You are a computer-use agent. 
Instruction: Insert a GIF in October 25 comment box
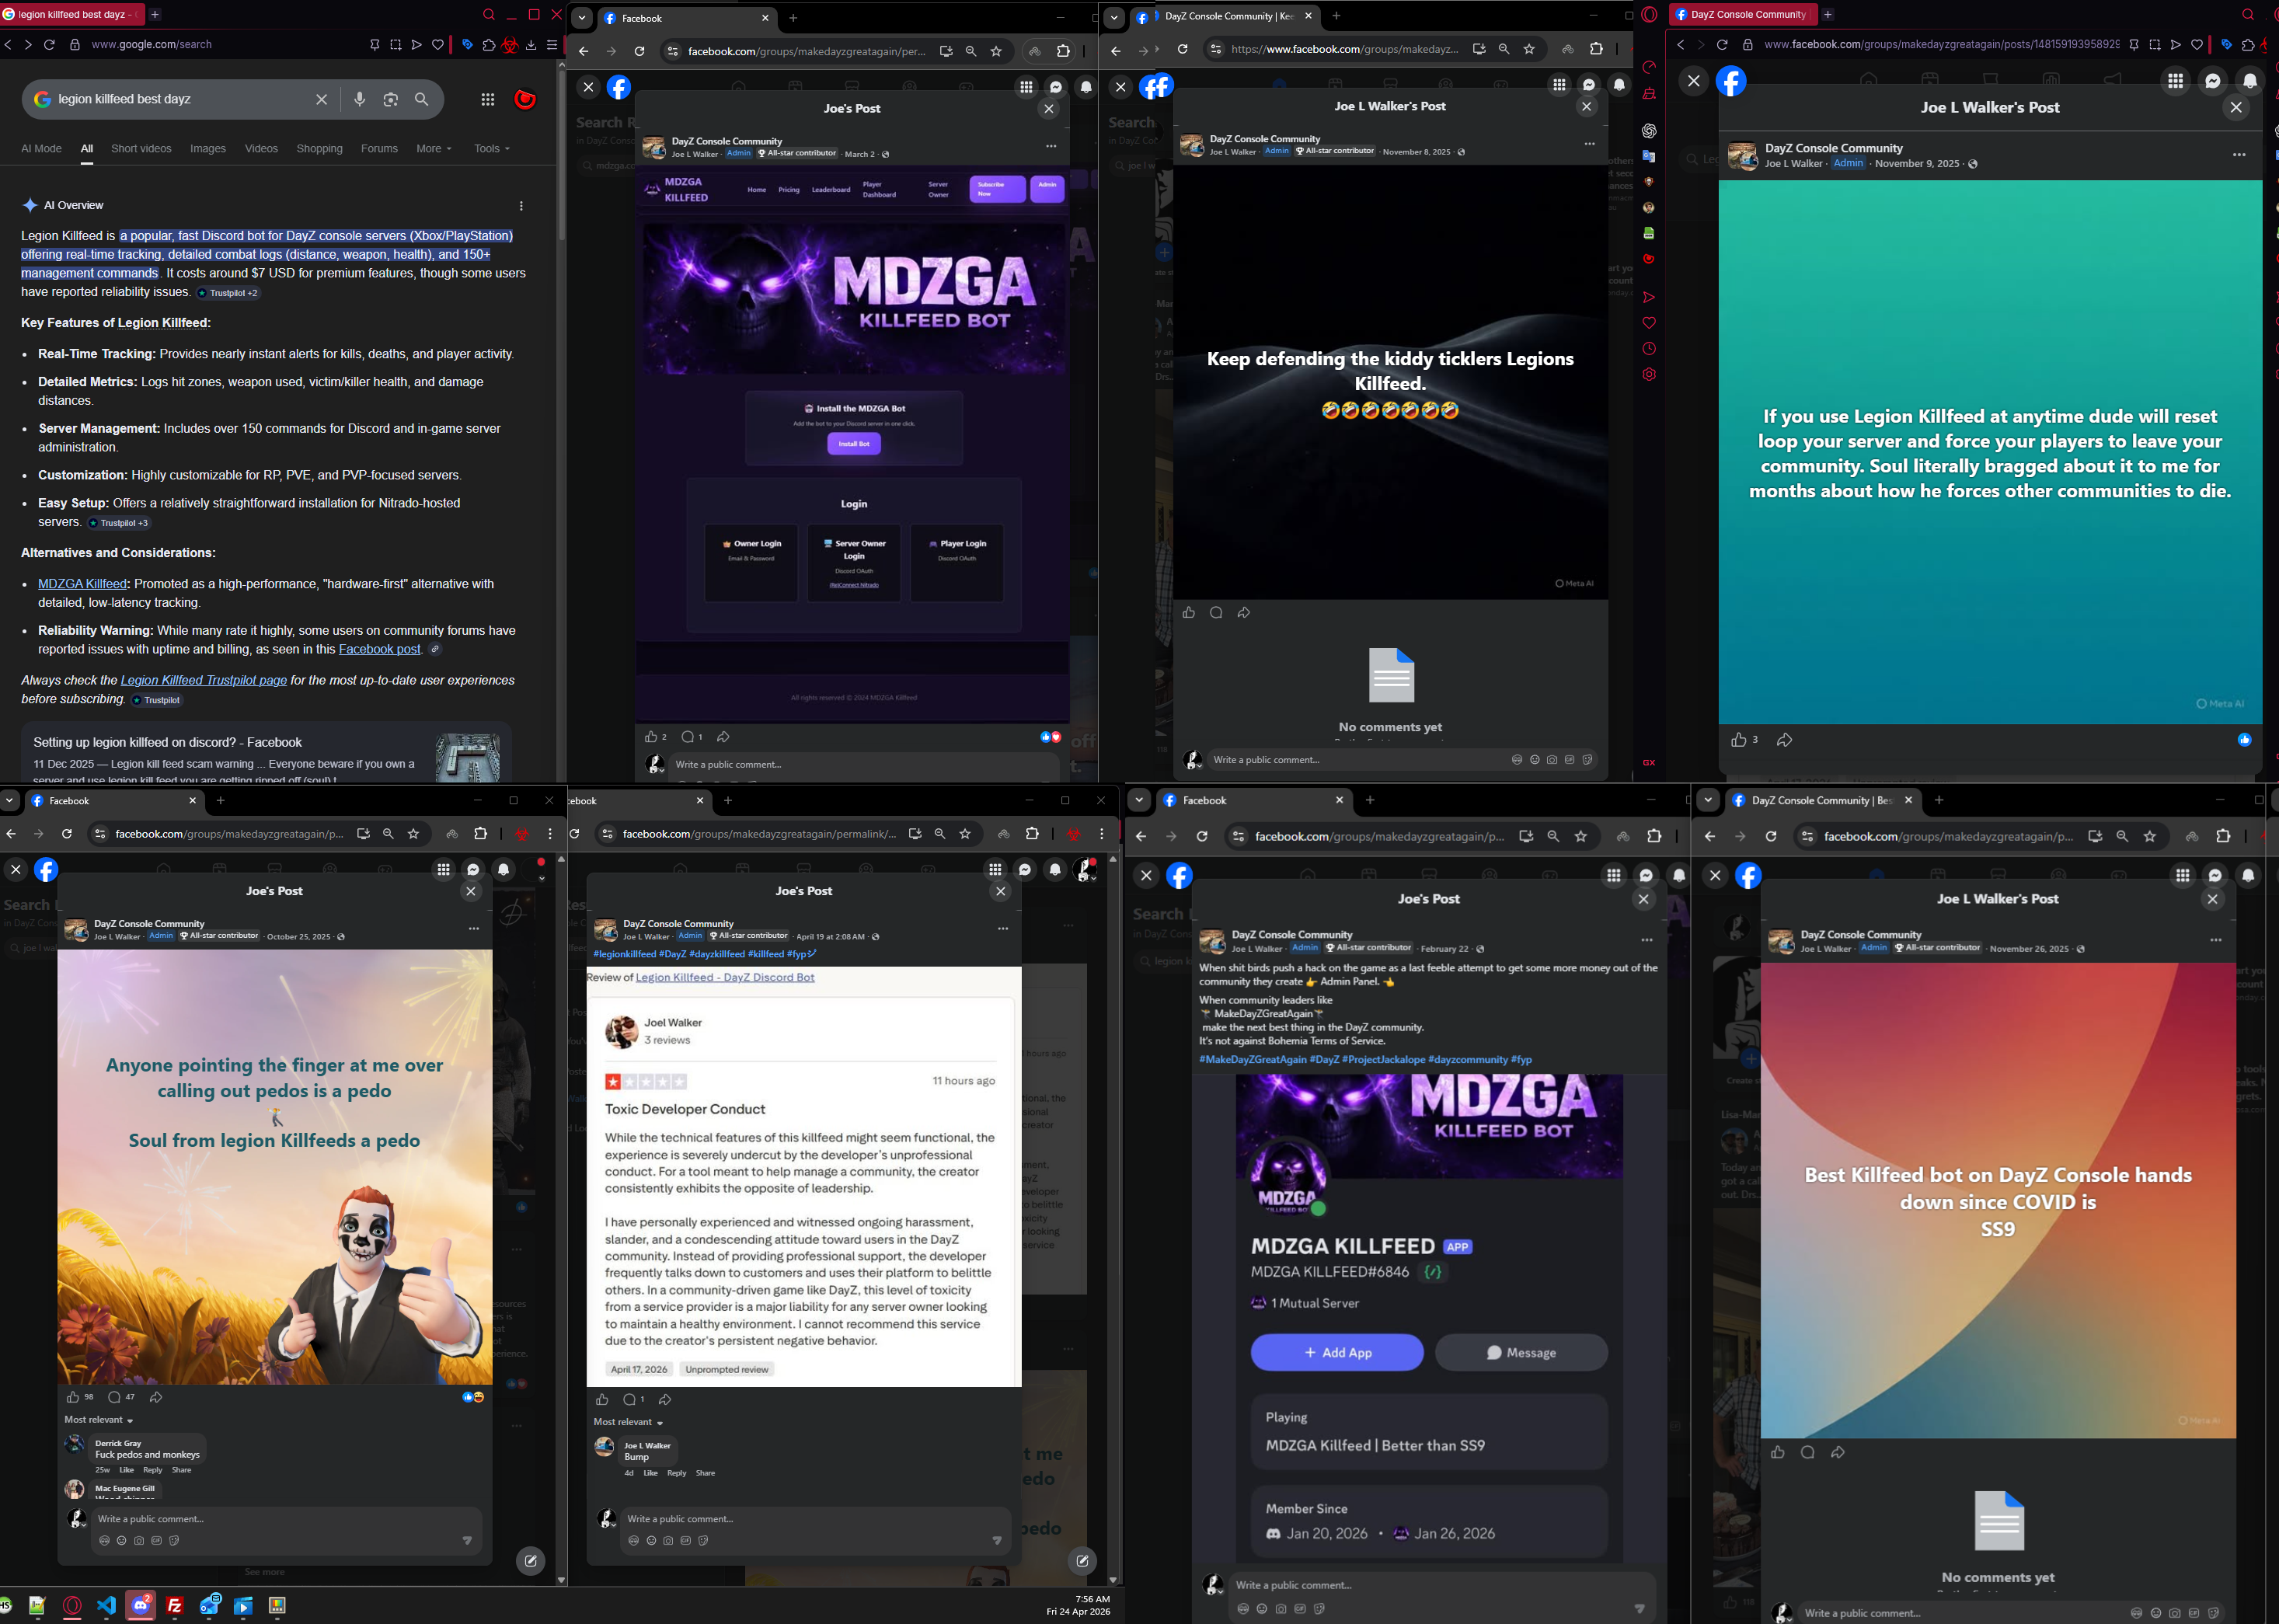[x=156, y=1541]
